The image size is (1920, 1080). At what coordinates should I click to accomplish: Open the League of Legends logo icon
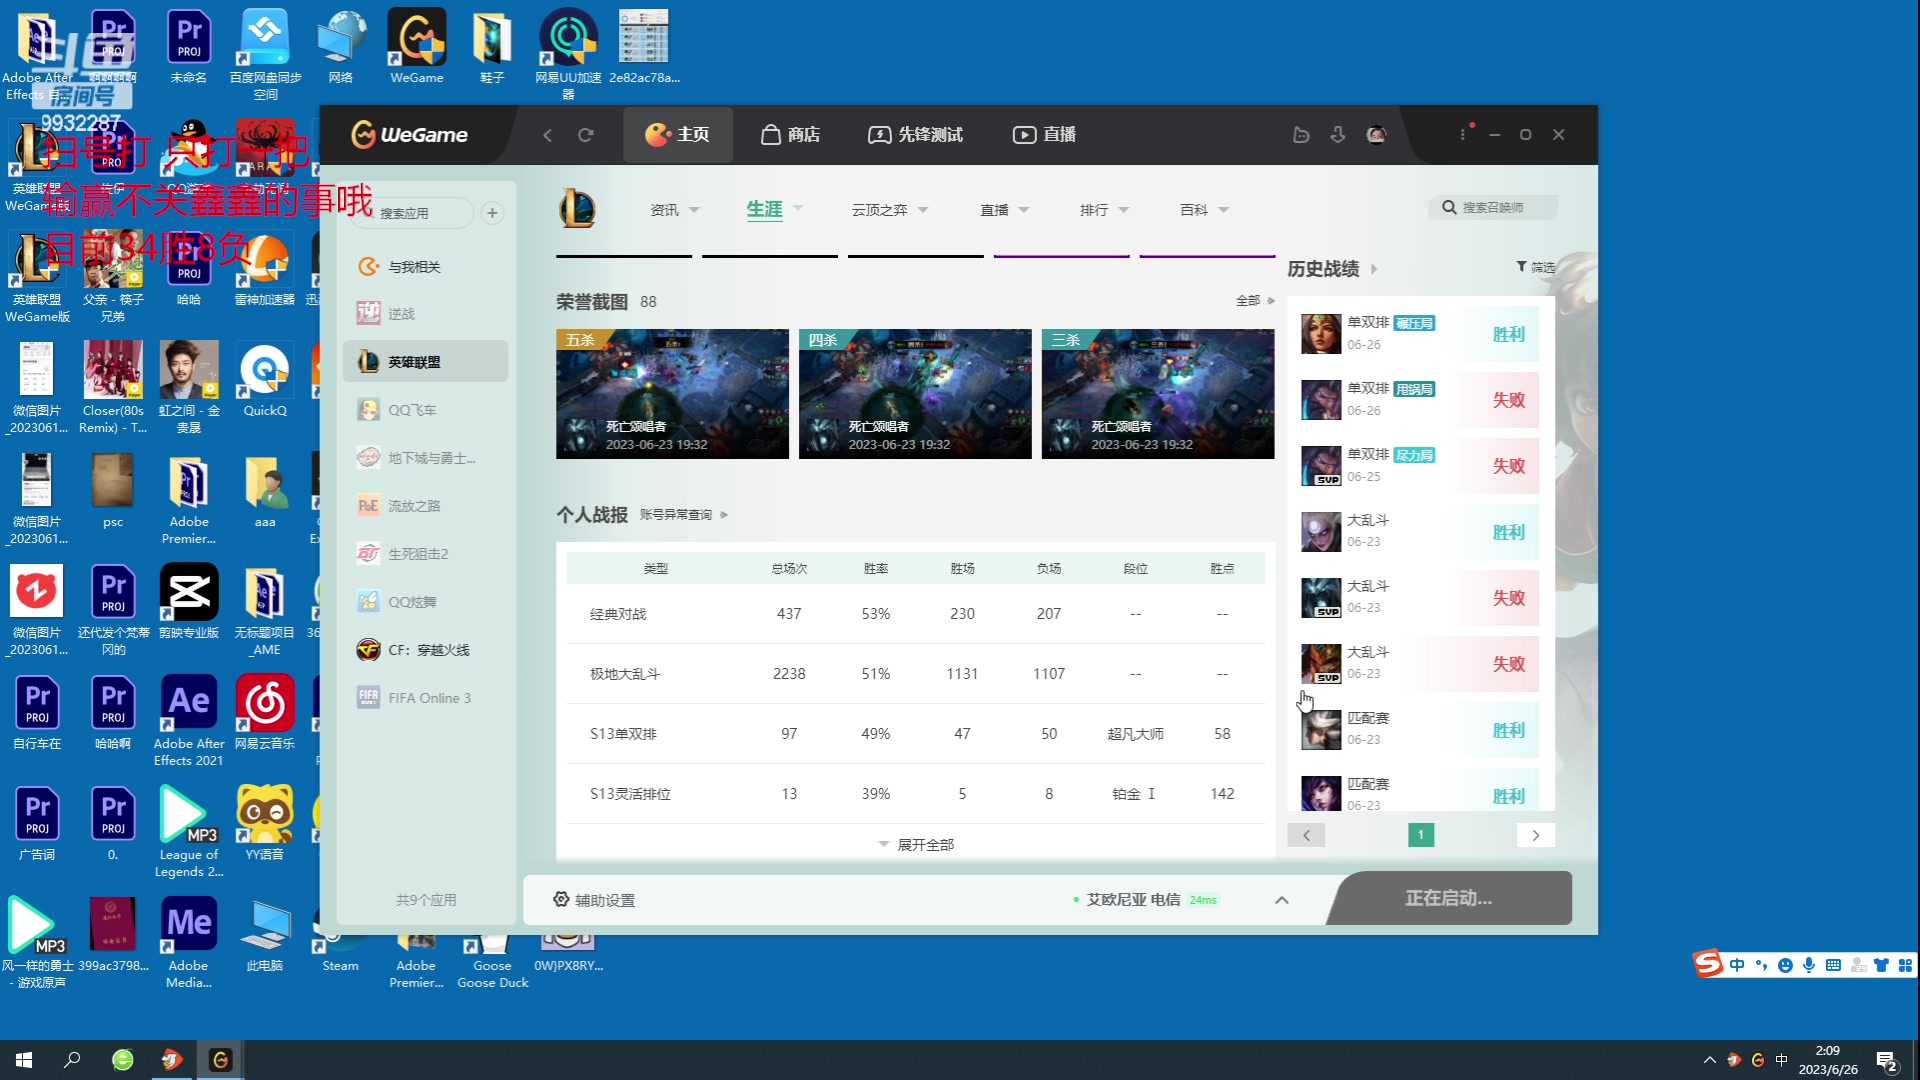(577, 209)
